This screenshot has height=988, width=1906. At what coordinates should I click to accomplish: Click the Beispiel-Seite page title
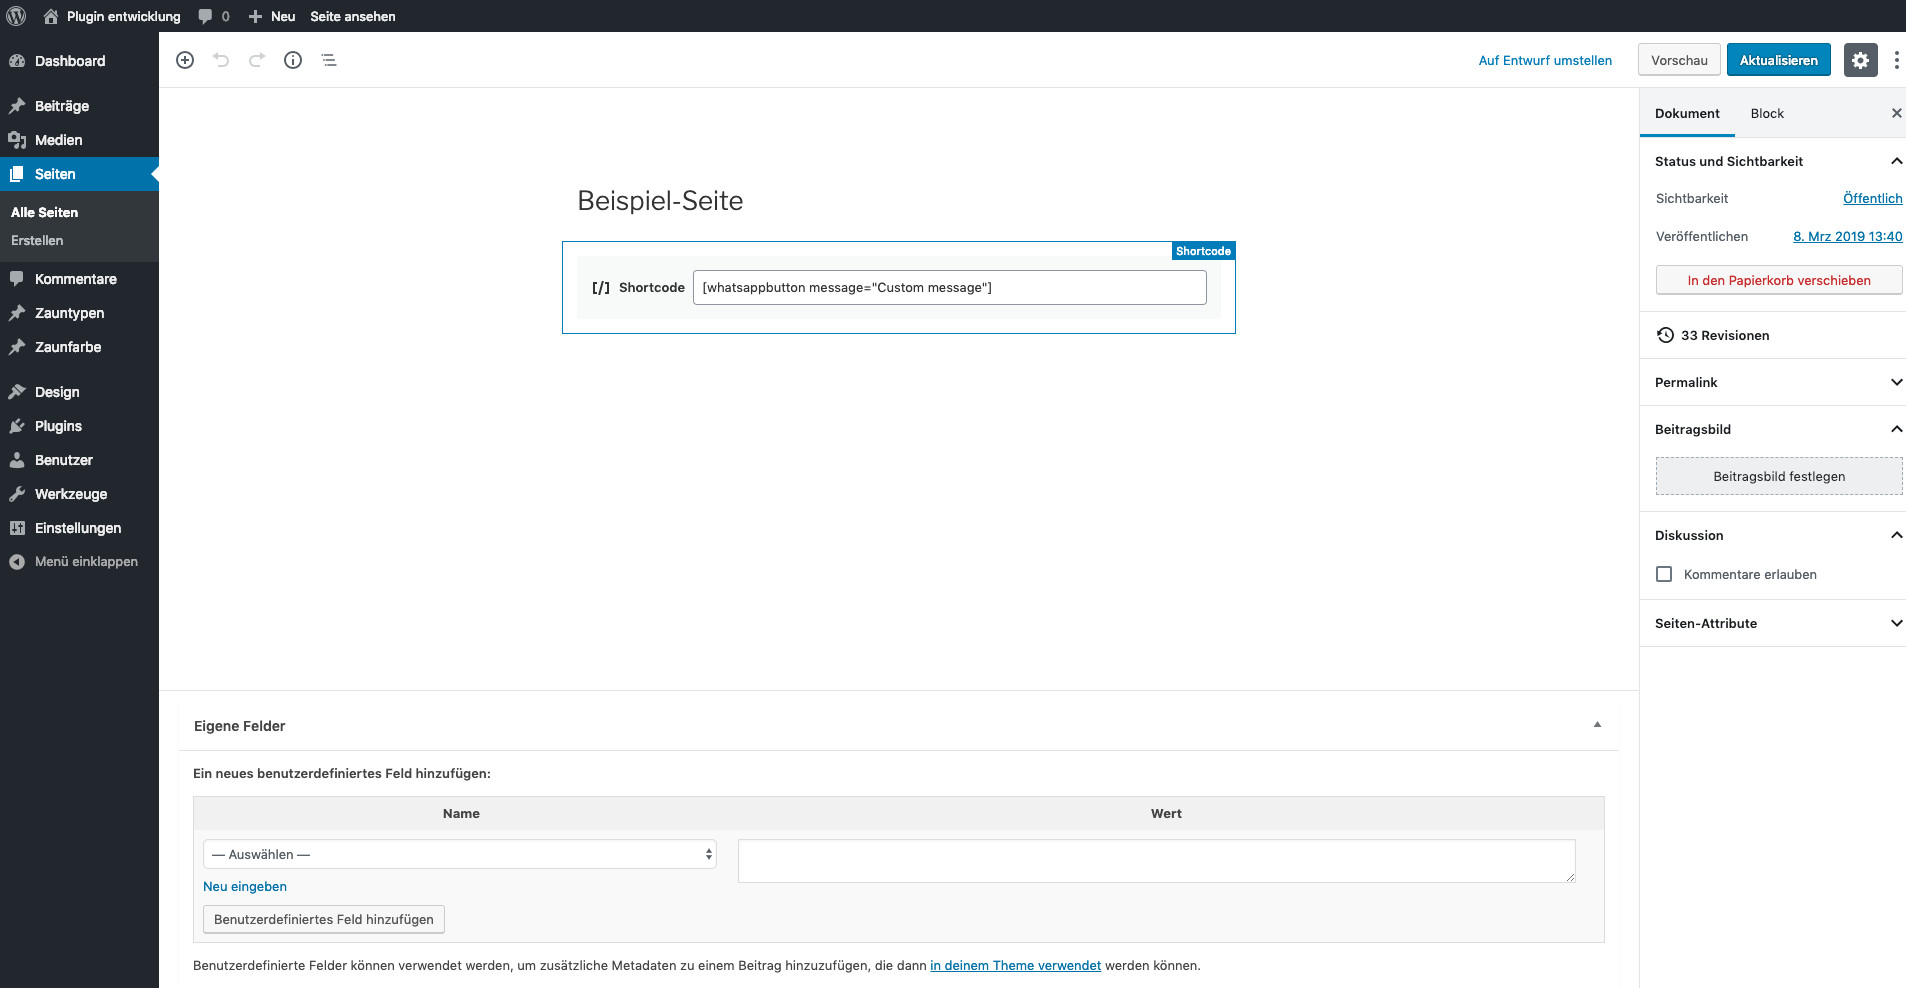coord(660,200)
